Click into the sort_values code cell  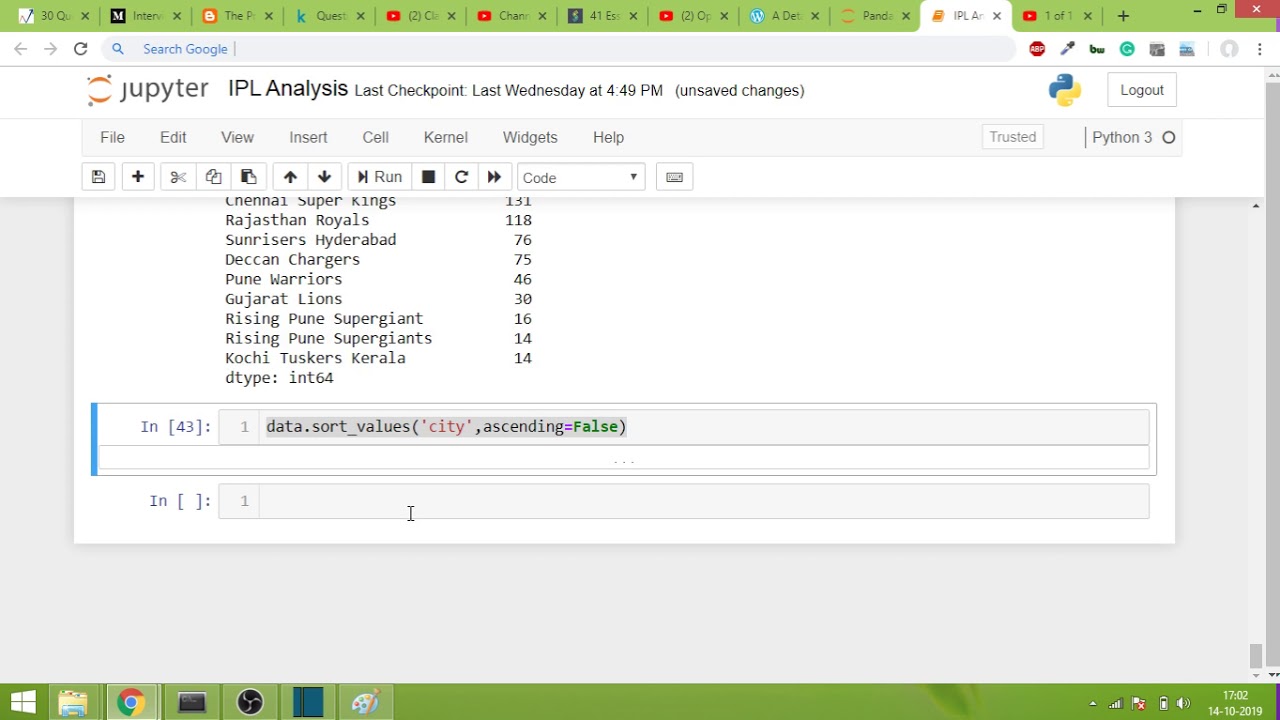pos(705,427)
